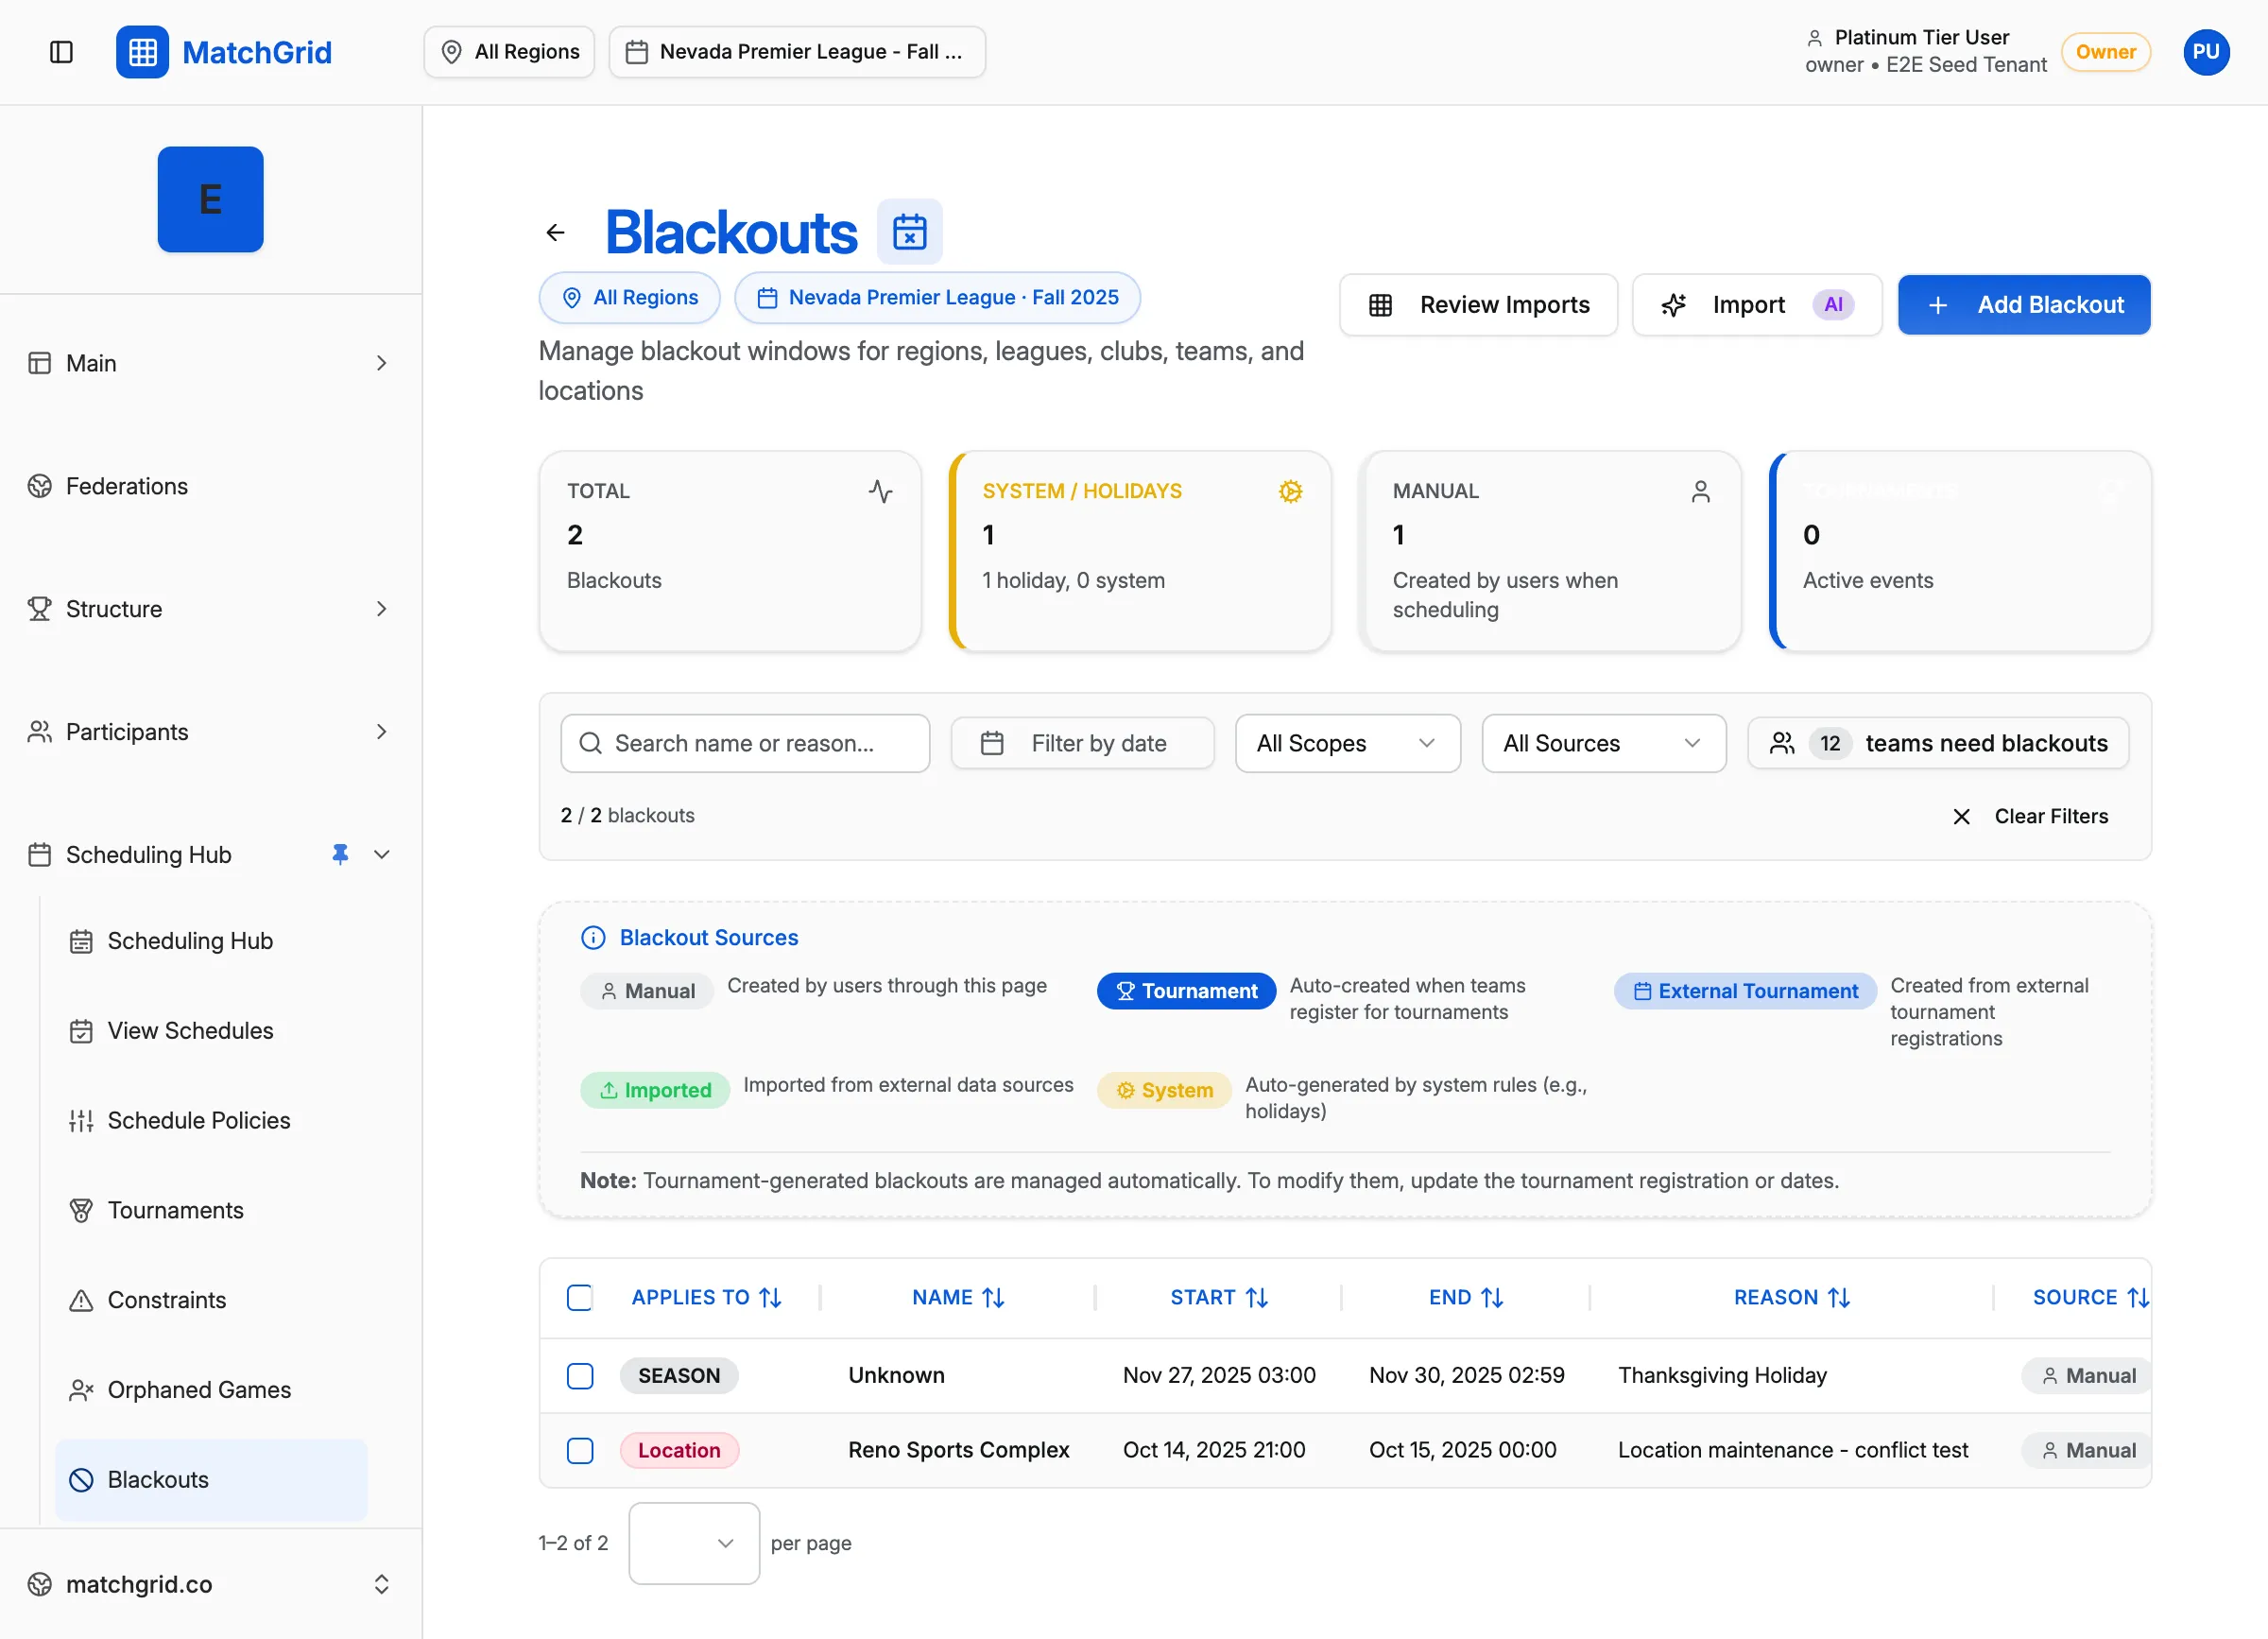Image resolution: width=2268 pixels, height=1639 pixels.
Task: Check the Thanksgiving Holiday row checkbox
Action: (580, 1375)
